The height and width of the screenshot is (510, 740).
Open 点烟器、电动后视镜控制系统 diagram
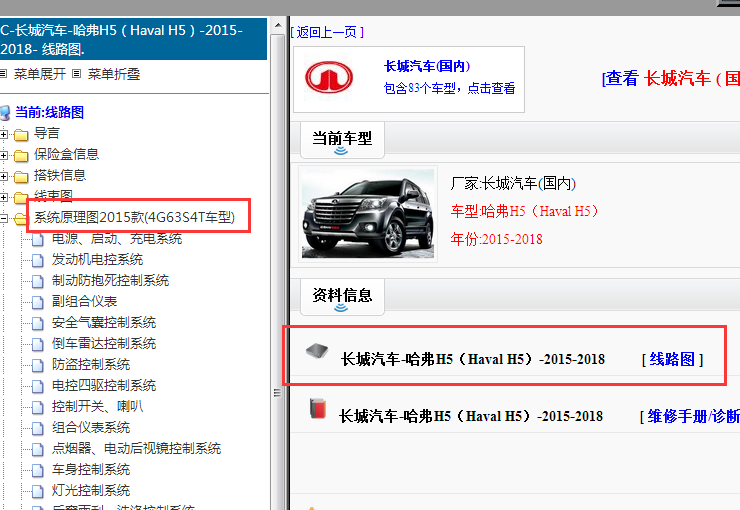(x=136, y=449)
